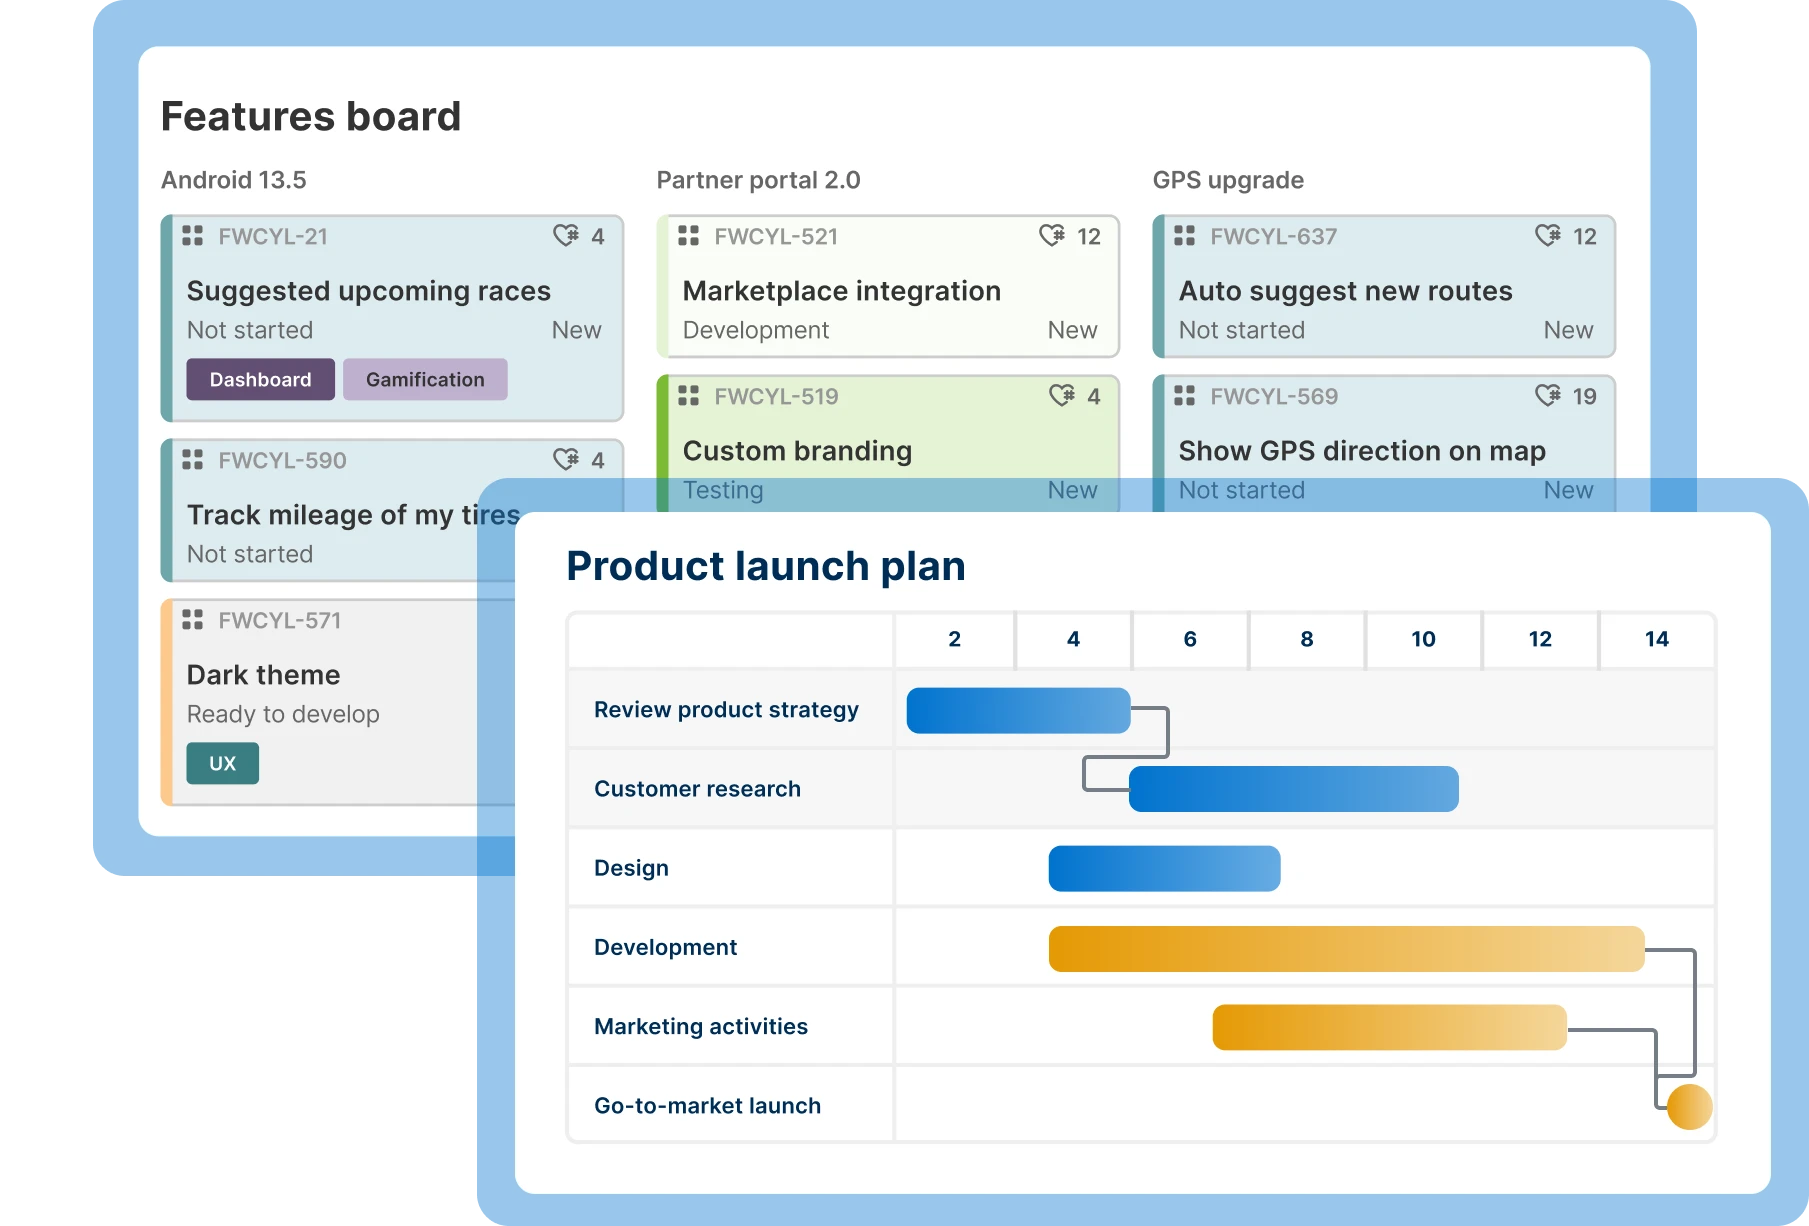Click Ready to develop status on Dark theme
1809x1226 pixels.
click(283, 714)
